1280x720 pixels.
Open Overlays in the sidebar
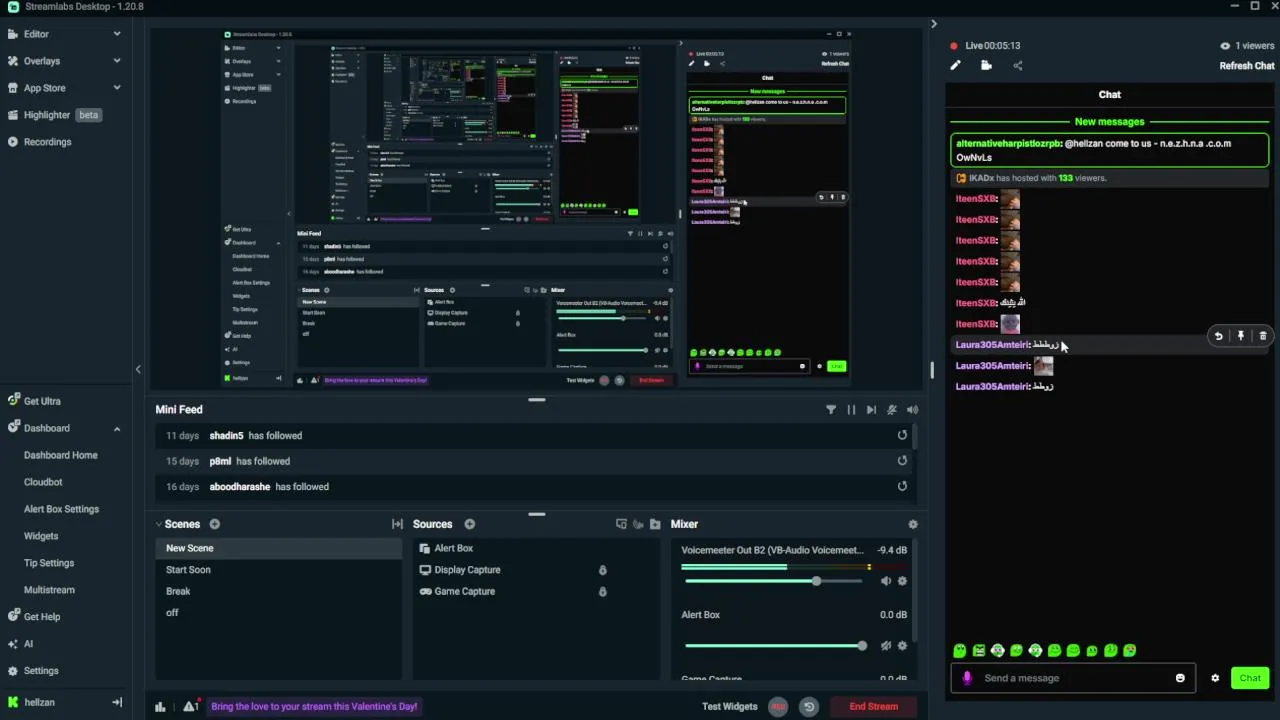(x=42, y=61)
